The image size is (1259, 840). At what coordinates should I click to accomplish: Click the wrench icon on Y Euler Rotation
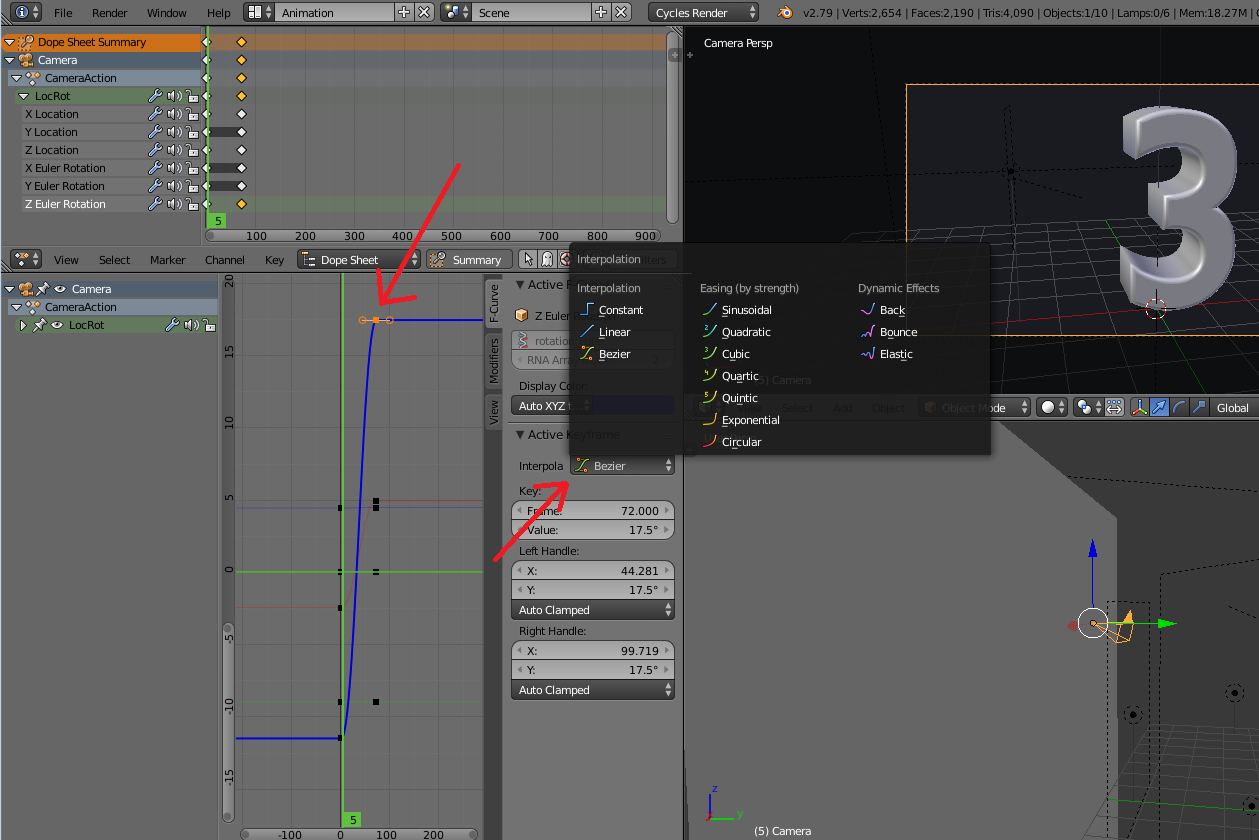[155, 186]
